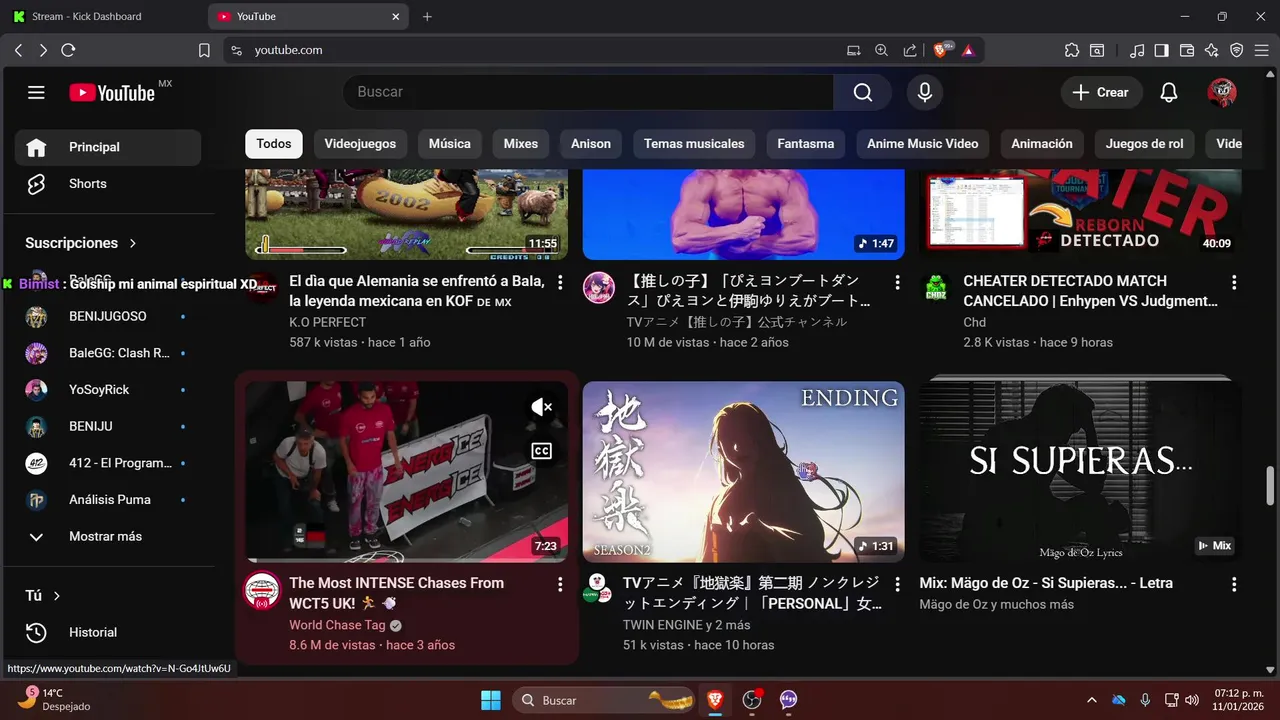Open the Windows Start menu
This screenshot has width=1280, height=720.
pos(491,700)
